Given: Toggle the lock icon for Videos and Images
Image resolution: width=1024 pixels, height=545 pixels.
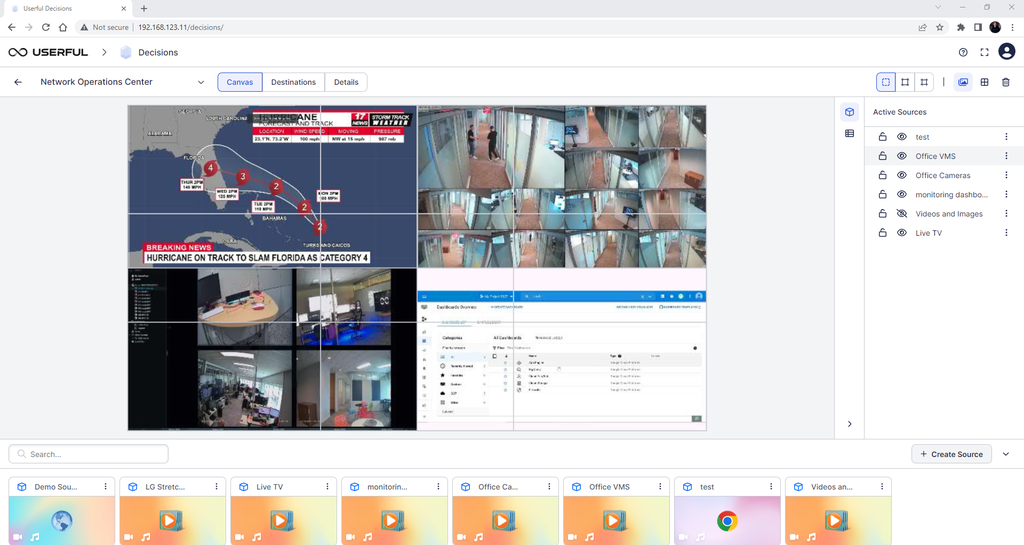Looking at the screenshot, I should pyautogui.click(x=882, y=213).
